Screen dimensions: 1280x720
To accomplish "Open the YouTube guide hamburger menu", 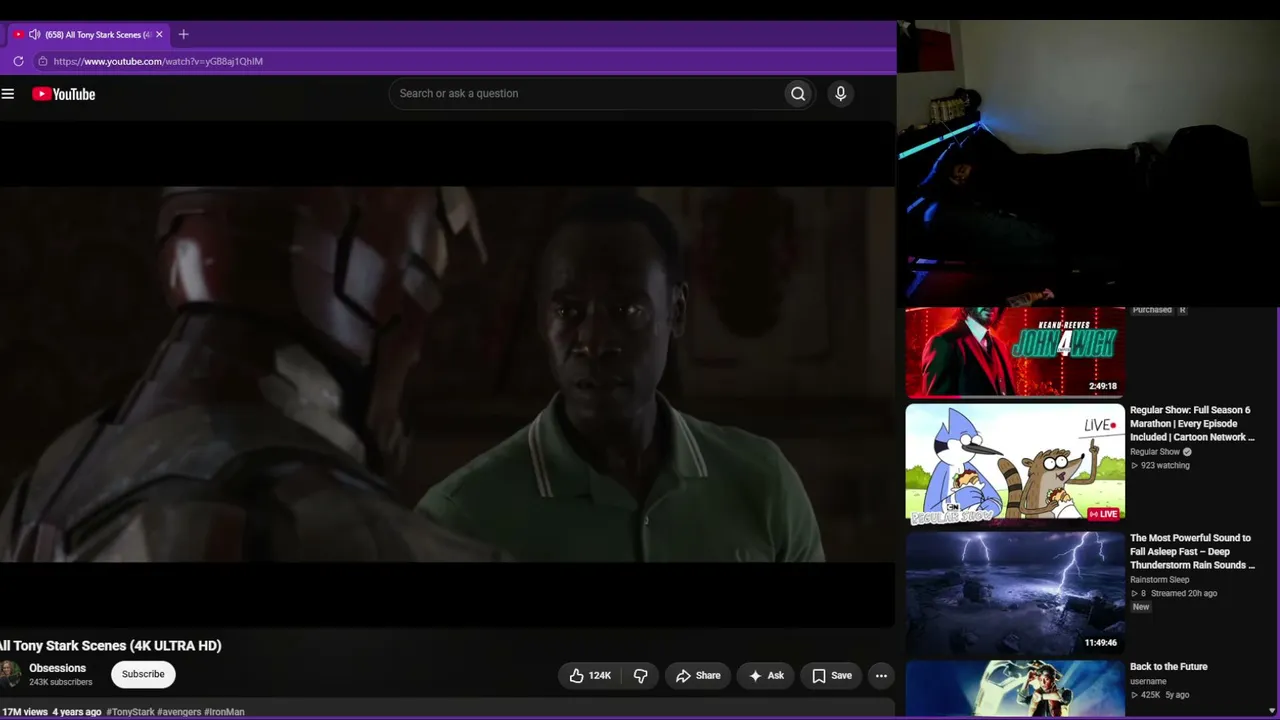I will (x=8, y=94).
